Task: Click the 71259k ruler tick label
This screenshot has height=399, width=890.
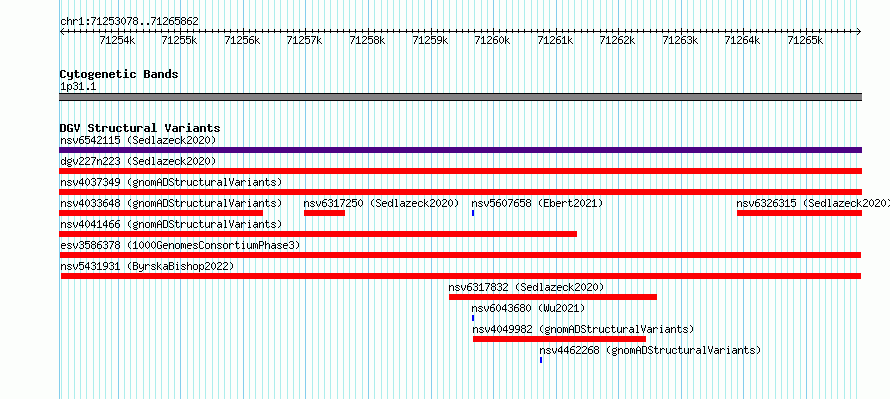Action: coord(430,40)
